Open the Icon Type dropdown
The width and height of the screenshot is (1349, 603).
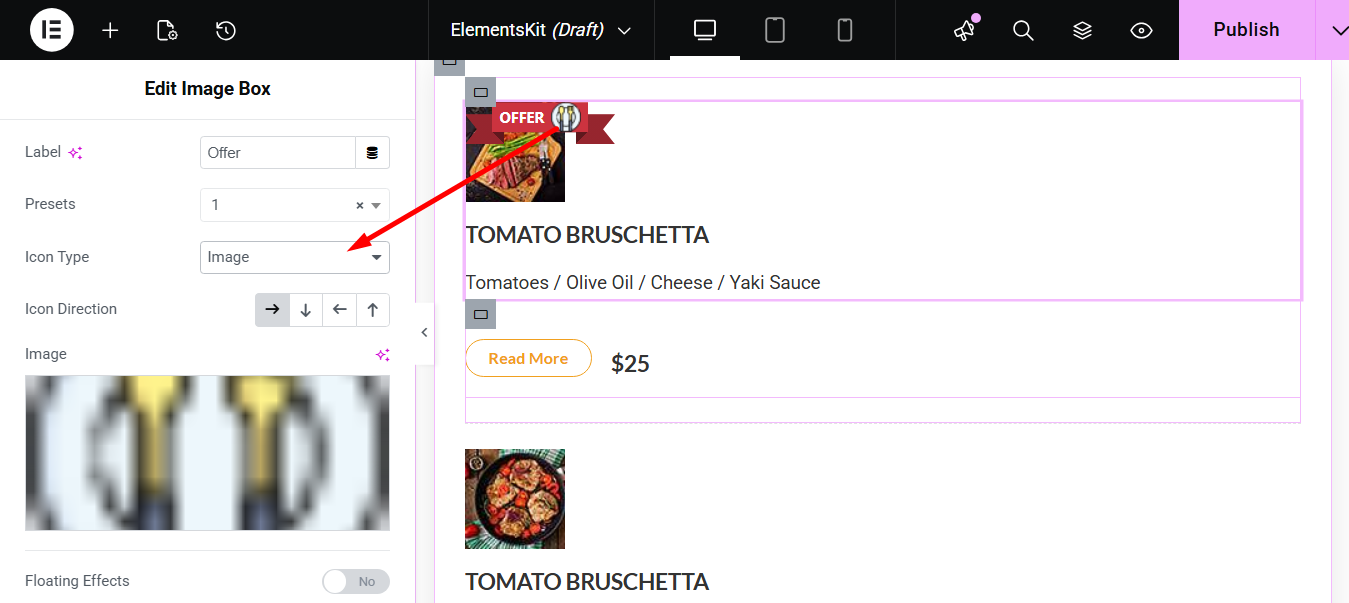(x=294, y=257)
